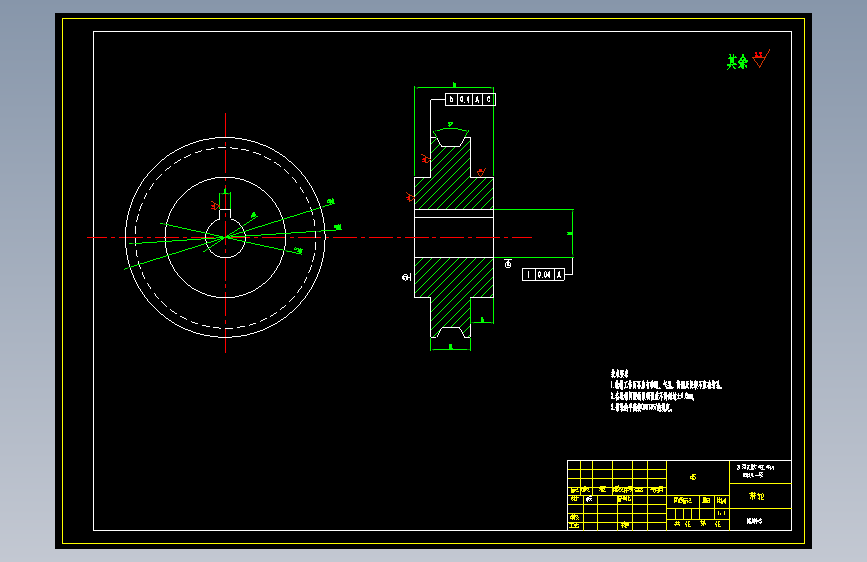The width and height of the screenshot is (867, 562).
Task: Click the datum circle below the bore line
Action: 508,264
